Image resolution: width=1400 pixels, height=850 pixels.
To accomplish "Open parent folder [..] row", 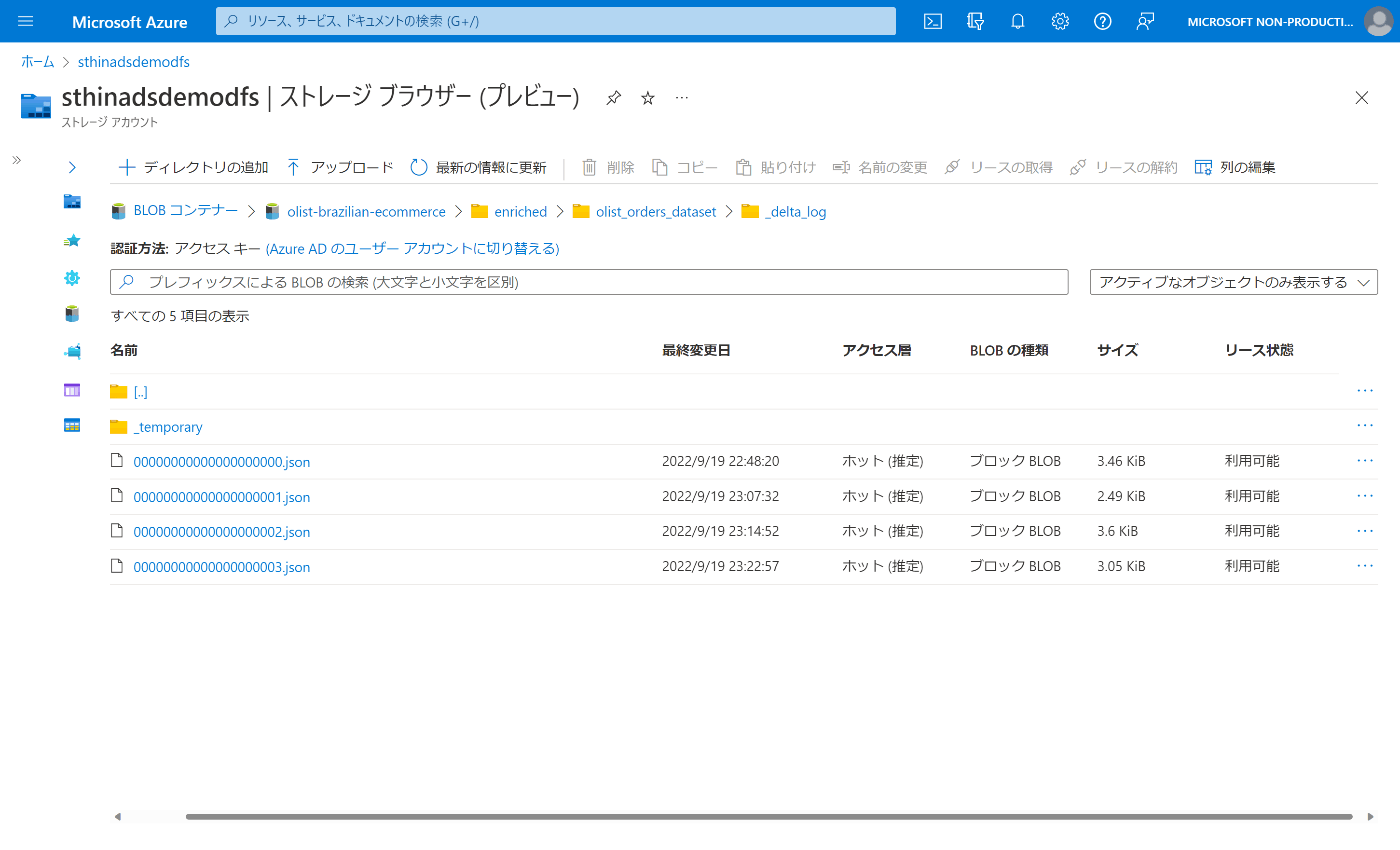I will click(140, 392).
